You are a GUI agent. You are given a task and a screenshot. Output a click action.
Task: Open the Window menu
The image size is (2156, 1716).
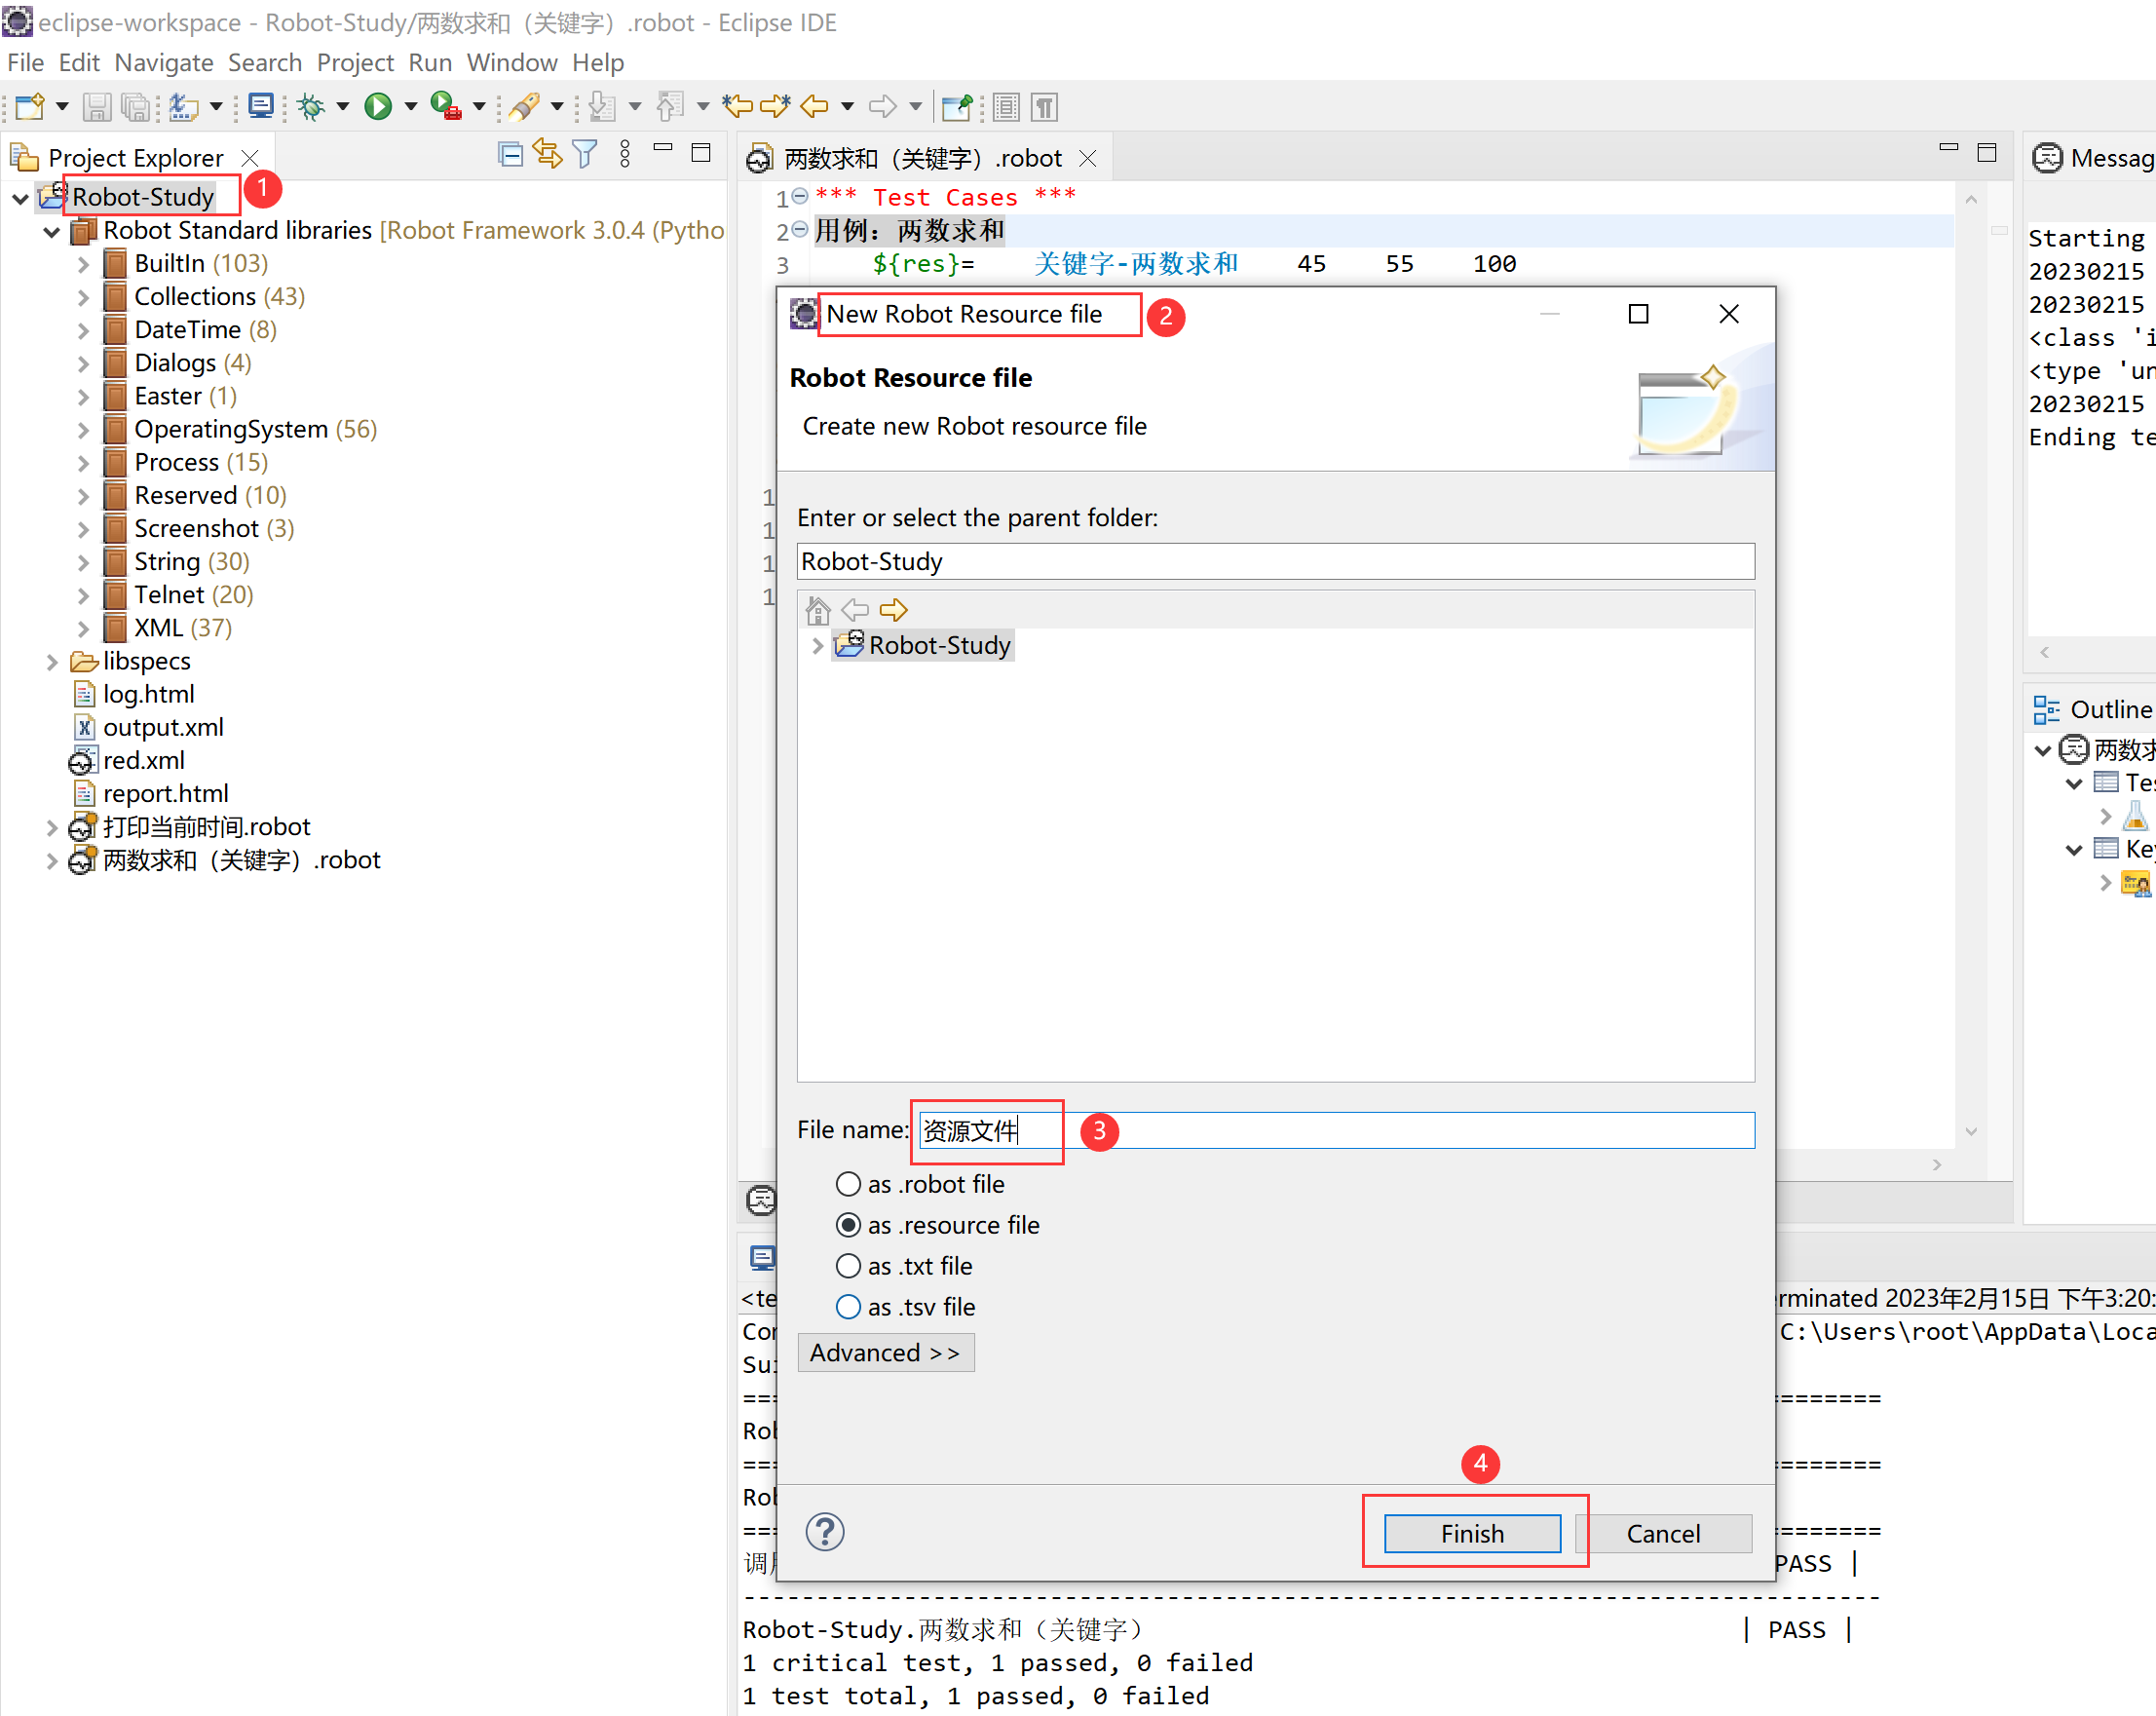point(511,63)
